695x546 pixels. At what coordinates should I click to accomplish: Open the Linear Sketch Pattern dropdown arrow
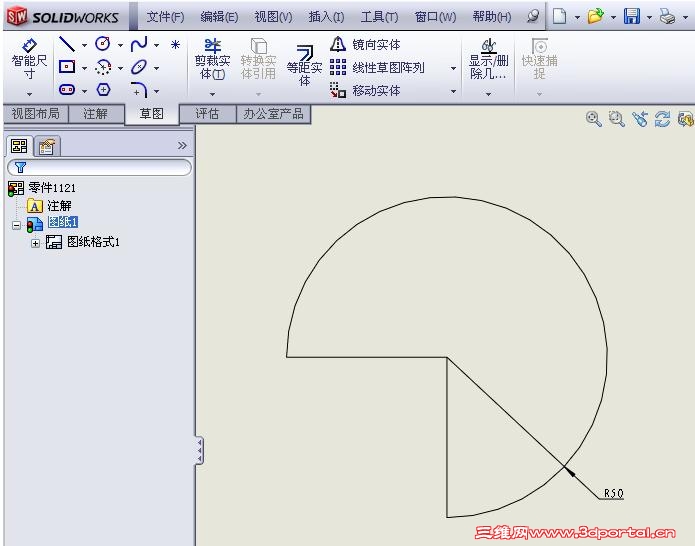pos(453,68)
